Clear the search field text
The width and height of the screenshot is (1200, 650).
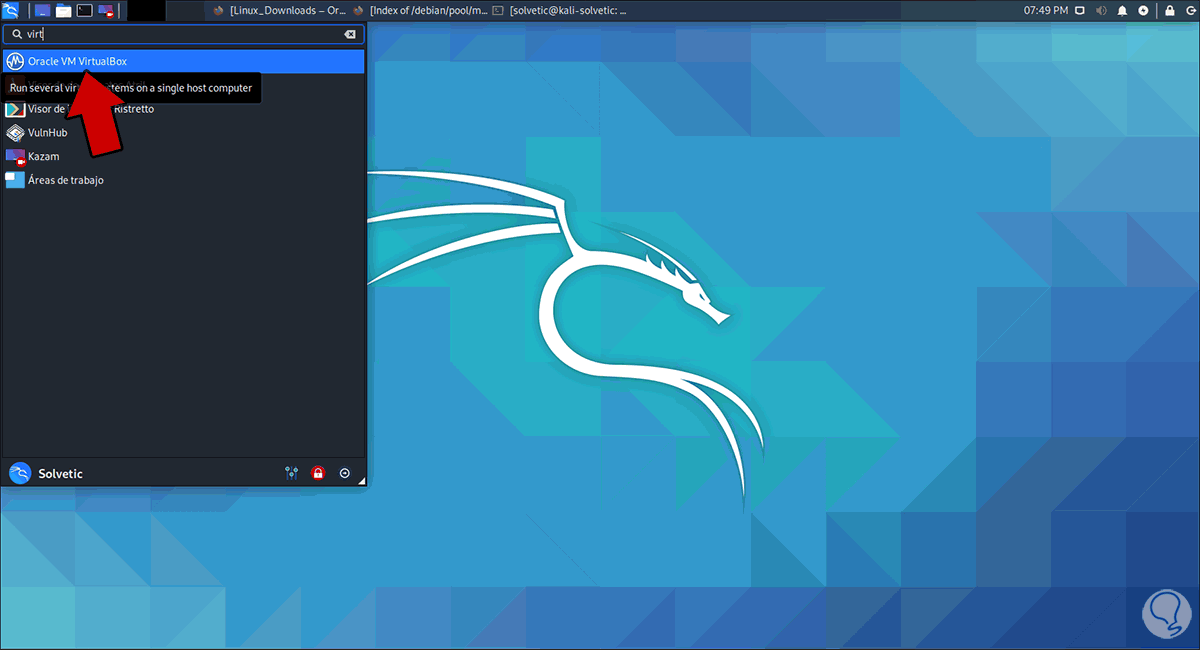click(x=350, y=34)
